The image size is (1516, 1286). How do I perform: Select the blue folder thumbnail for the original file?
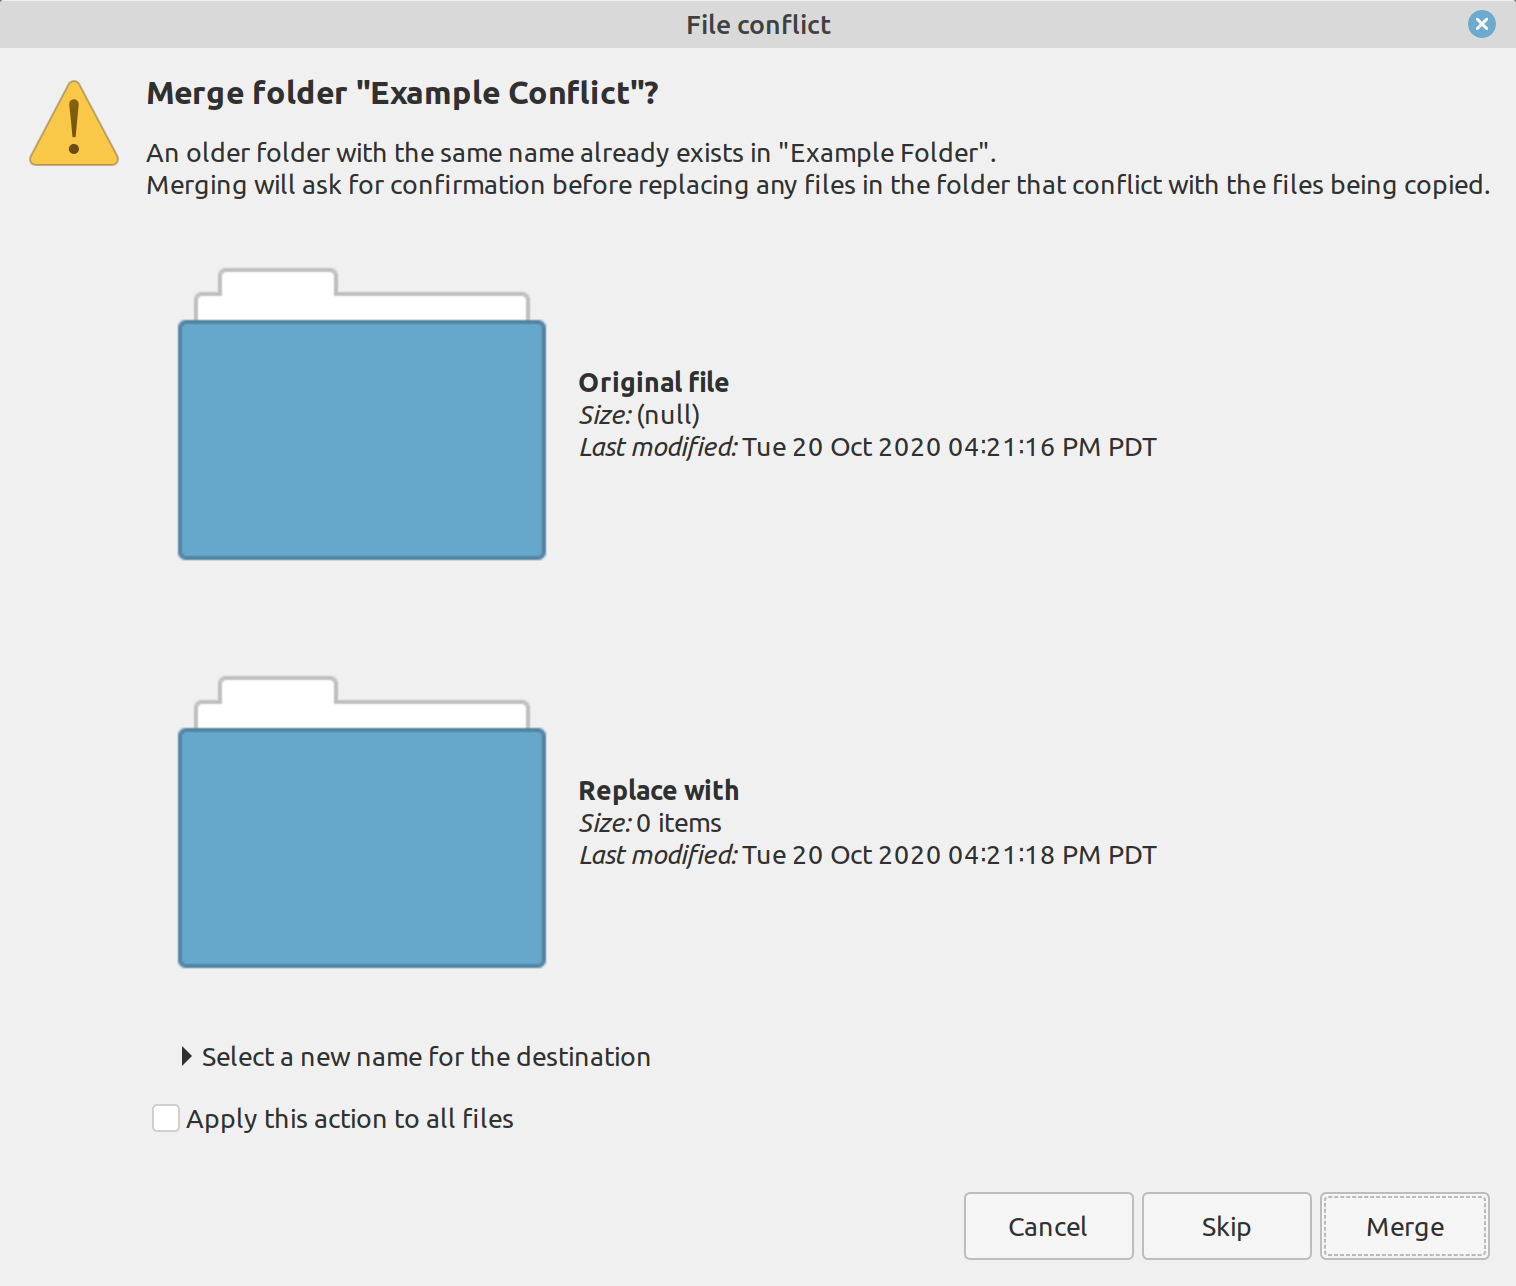[362, 440]
